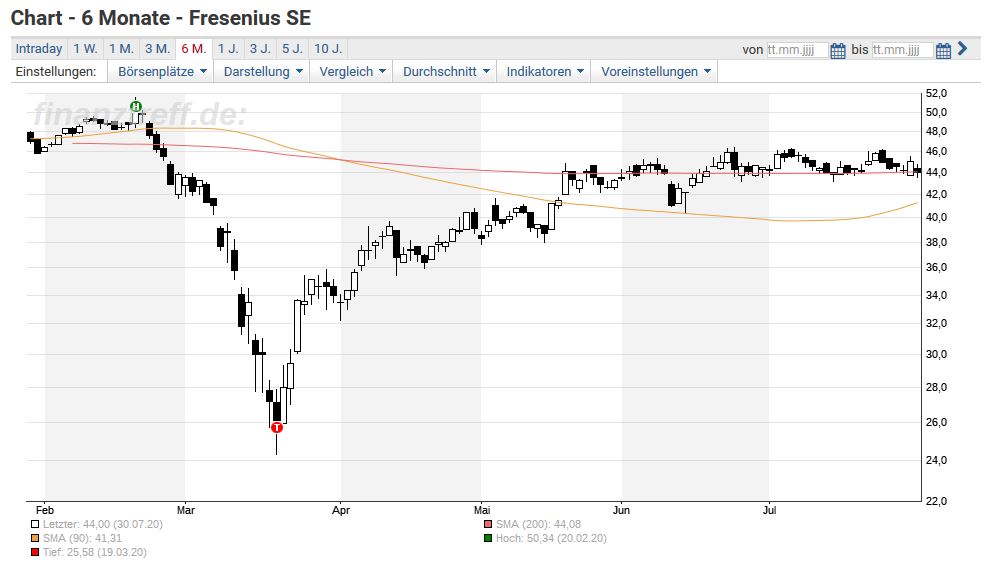
Task: Focus the von start date input field
Action: pyautogui.click(x=797, y=50)
